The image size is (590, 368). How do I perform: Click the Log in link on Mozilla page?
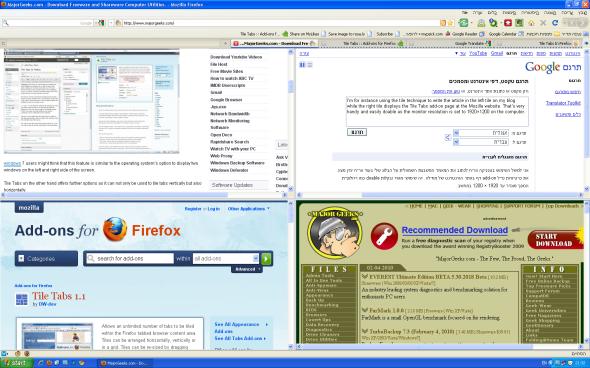point(213,208)
